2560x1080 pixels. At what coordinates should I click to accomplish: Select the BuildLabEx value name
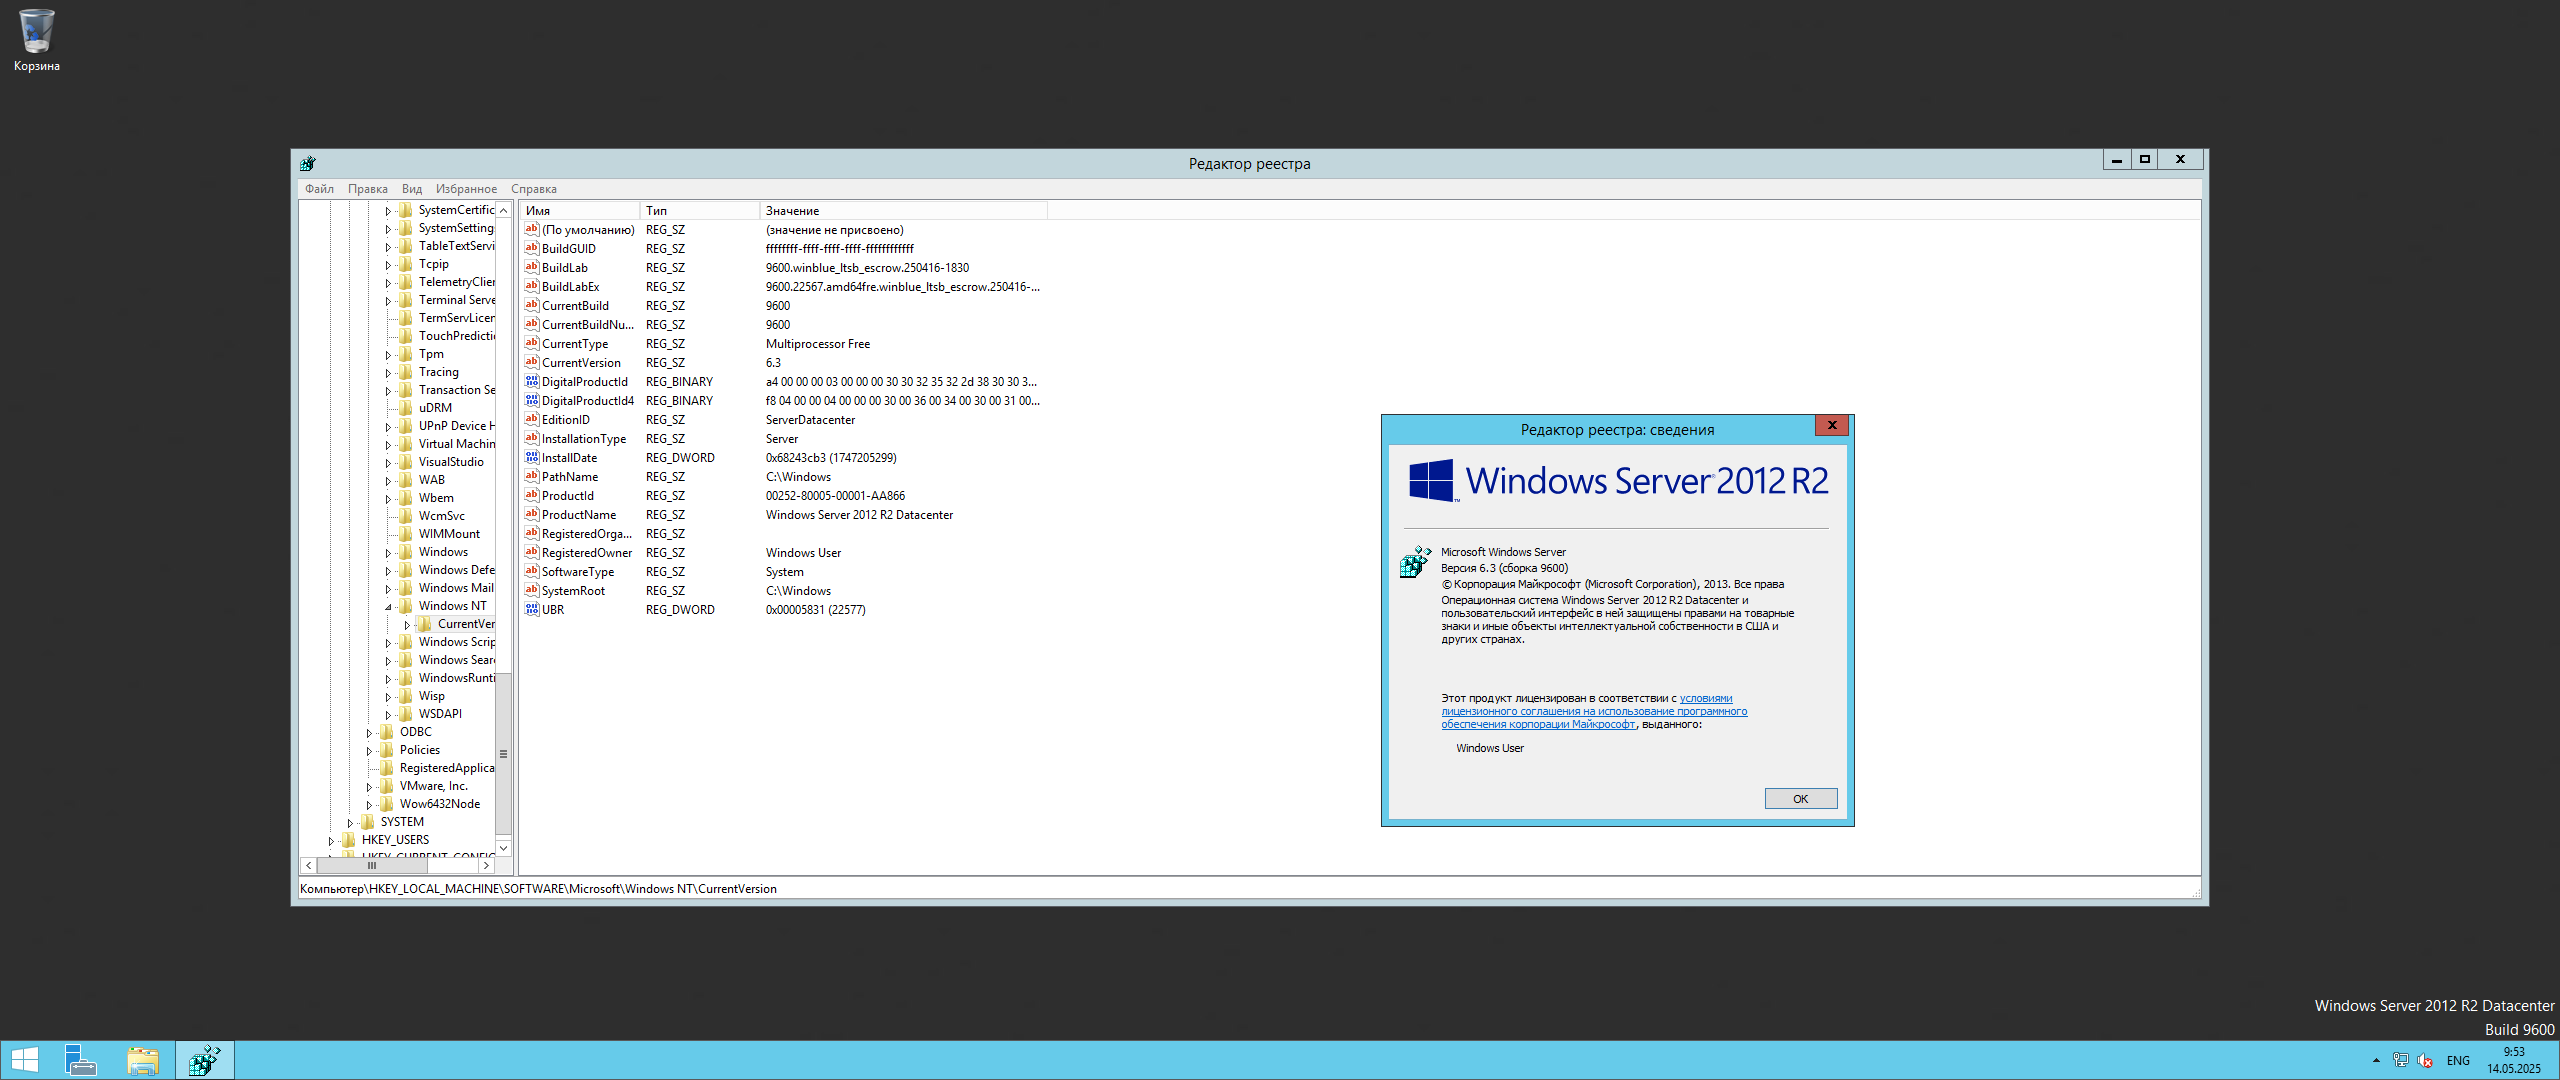click(571, 286)
